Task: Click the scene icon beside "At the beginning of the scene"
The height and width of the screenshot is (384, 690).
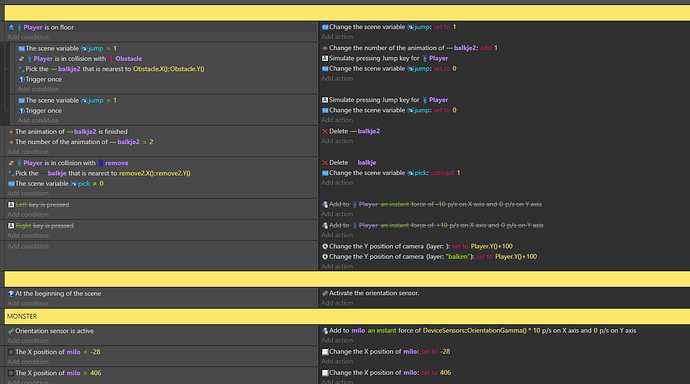Action: click(x=11, y=293)
